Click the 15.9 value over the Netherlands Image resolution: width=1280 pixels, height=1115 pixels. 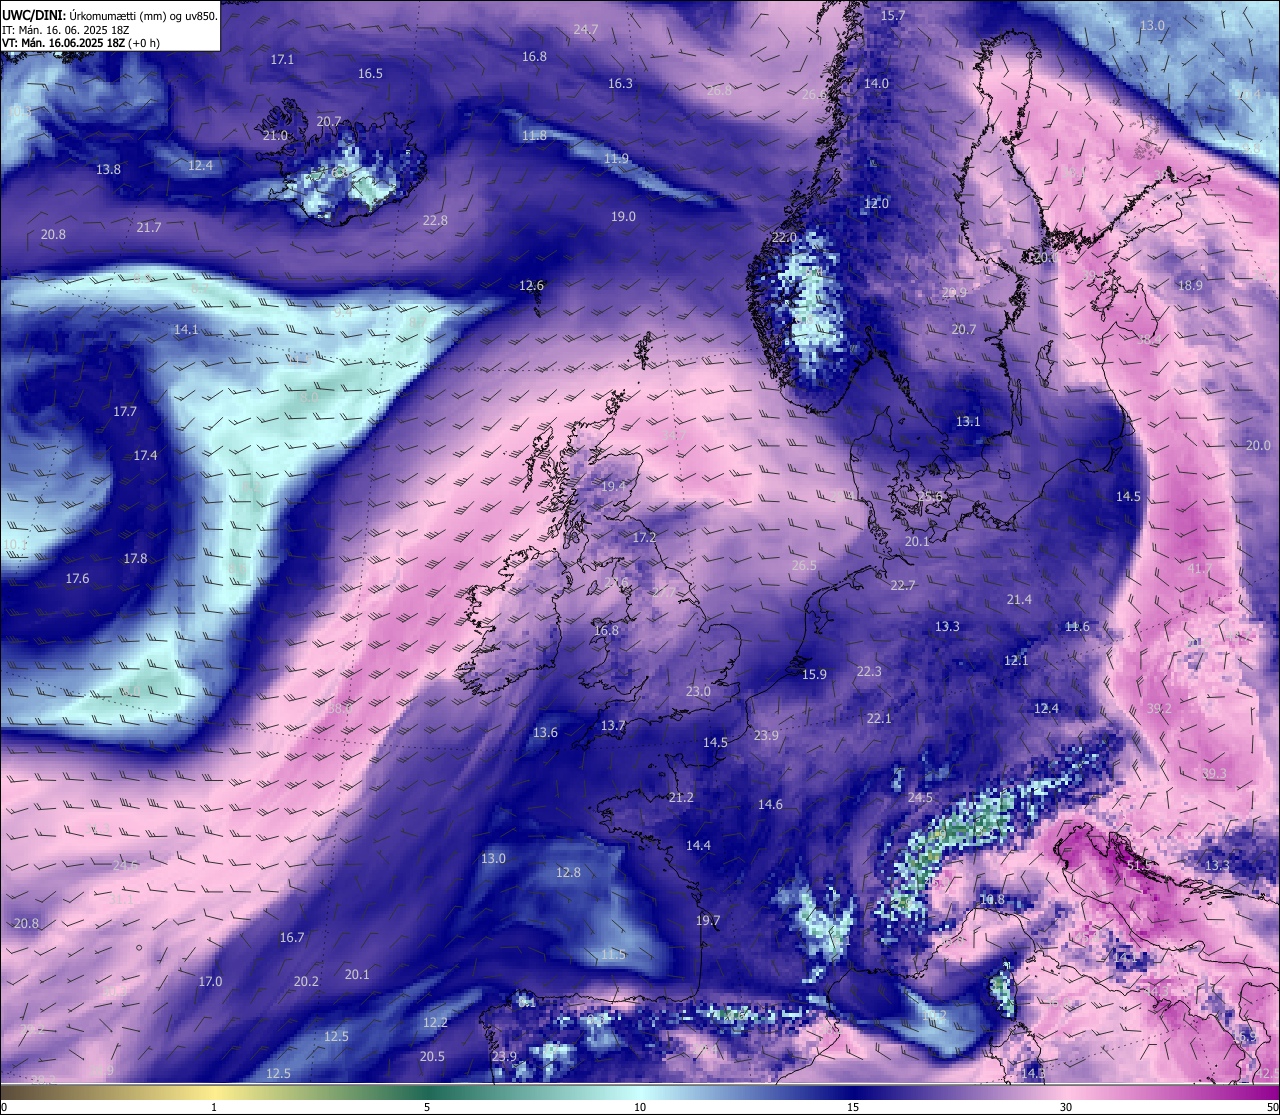pyautogui.click(x=814, y=674)
